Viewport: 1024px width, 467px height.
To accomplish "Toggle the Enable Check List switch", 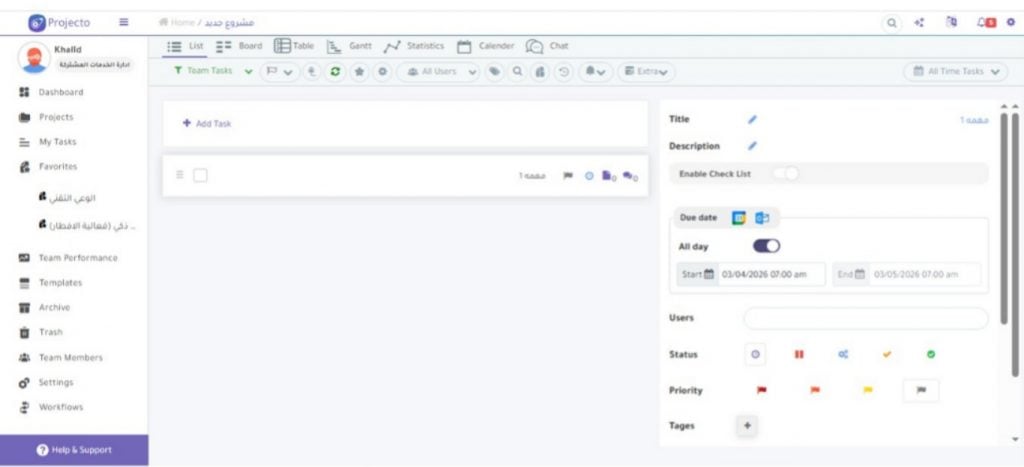I will (x=786, y=174).
